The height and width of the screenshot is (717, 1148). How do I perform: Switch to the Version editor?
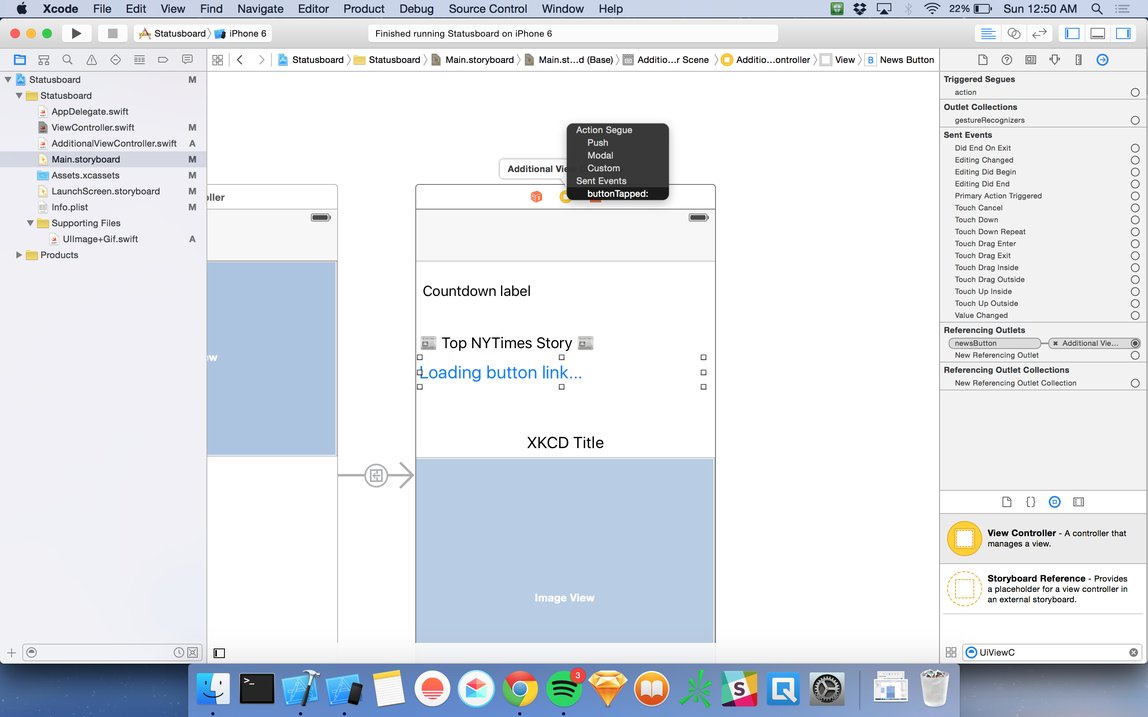(1039, 33)
